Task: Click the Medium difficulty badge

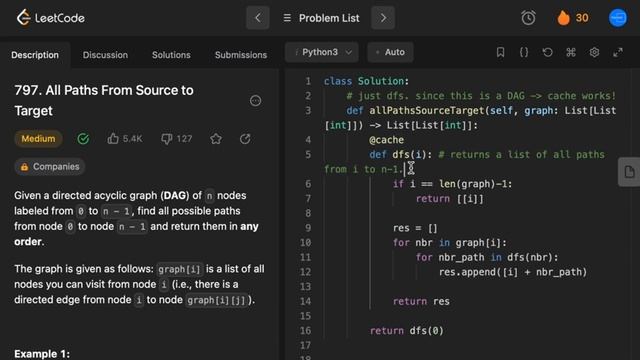Action: click(x=38, y=139)
